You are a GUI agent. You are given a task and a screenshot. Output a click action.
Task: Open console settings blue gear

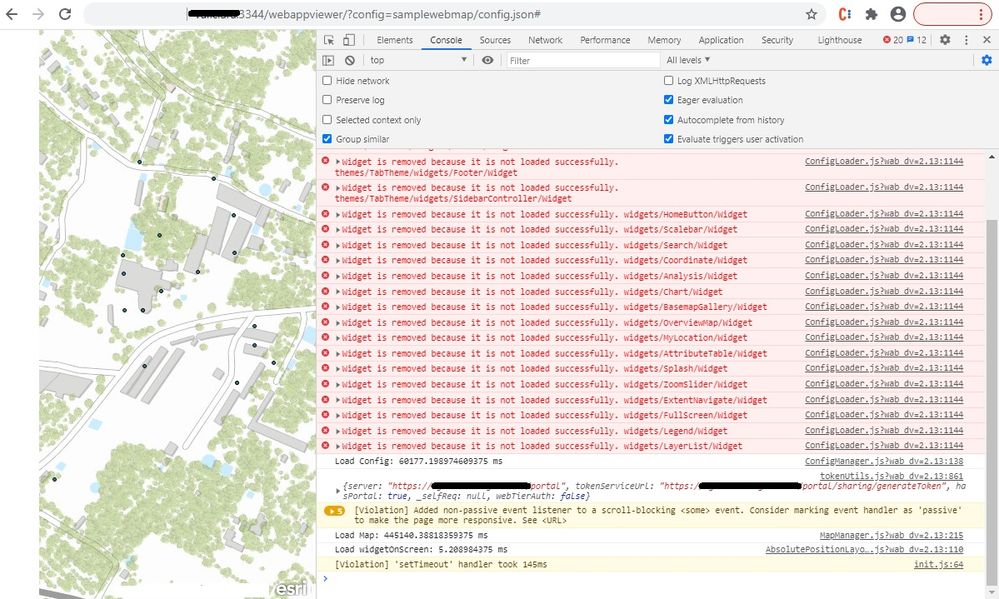tap(986, 60)
